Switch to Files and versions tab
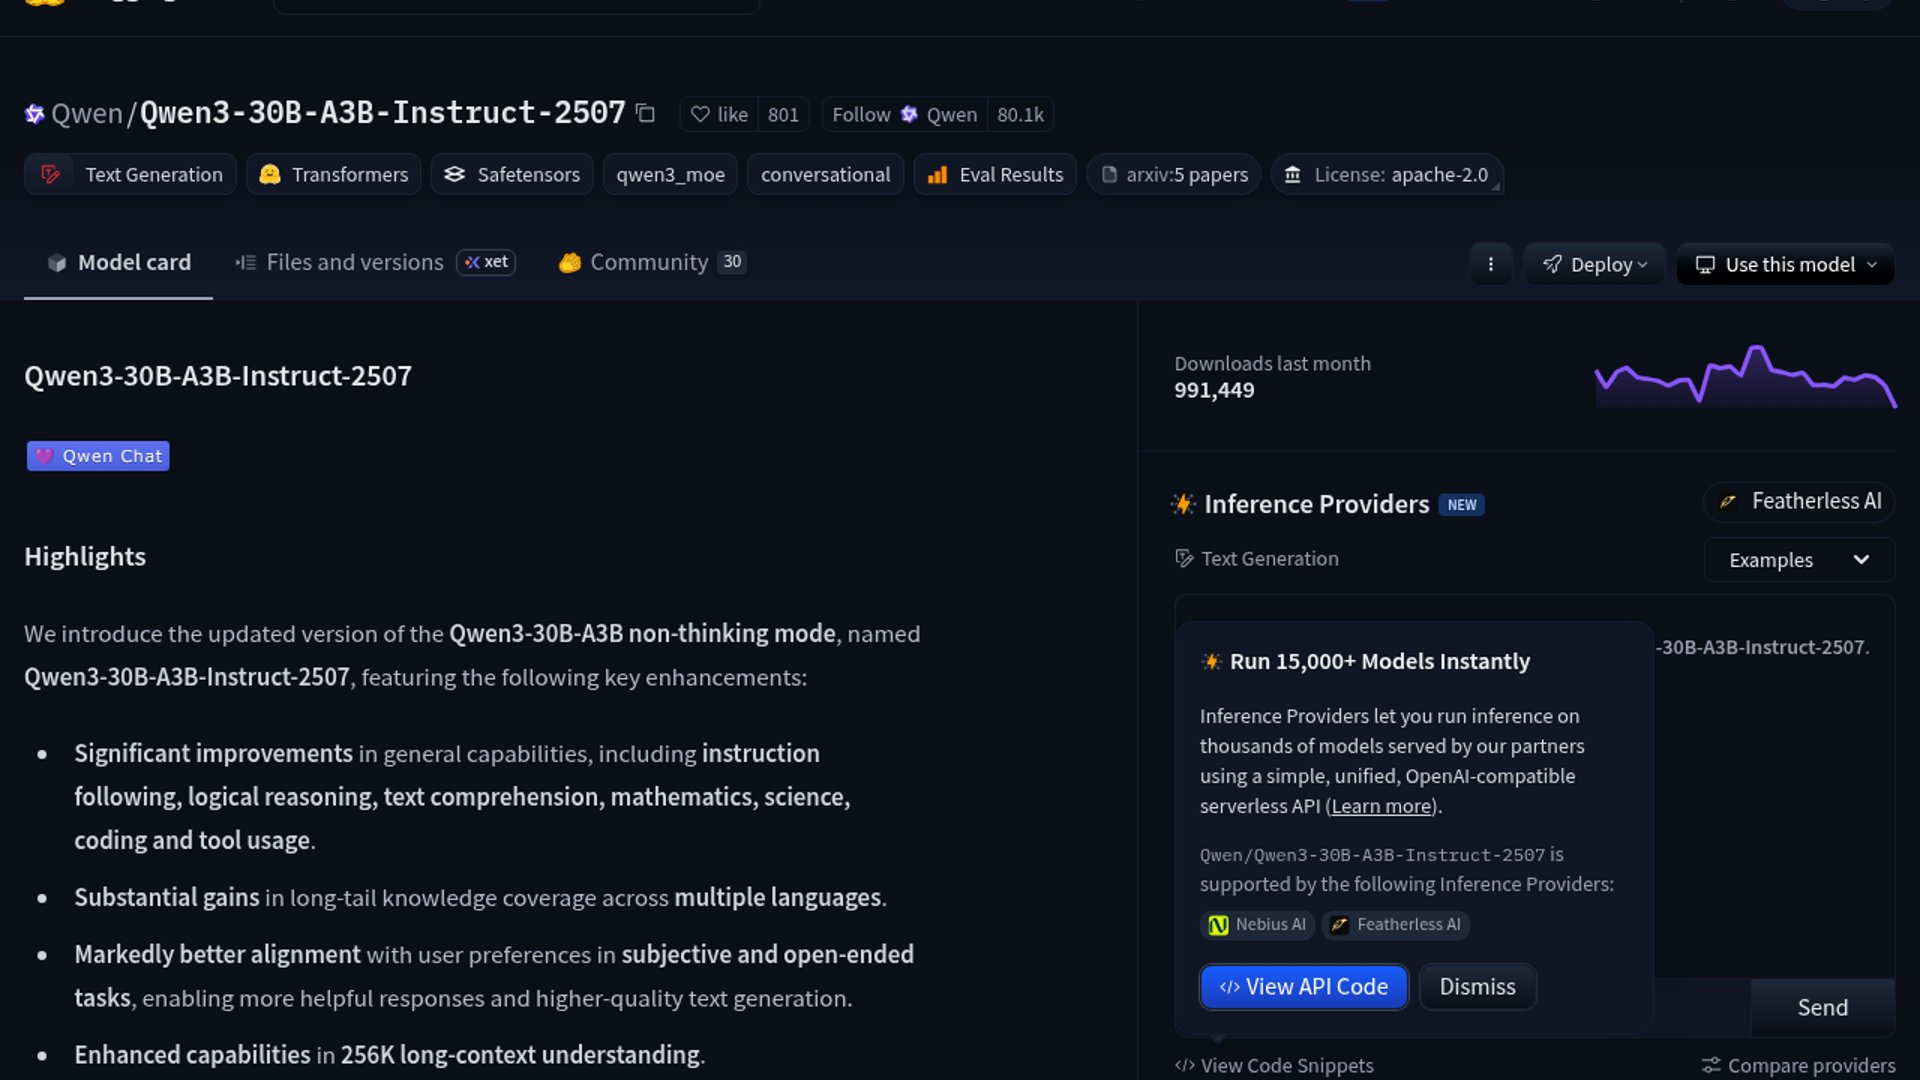This screenshot has width=1920, height=1080. [x=354, y=263]
